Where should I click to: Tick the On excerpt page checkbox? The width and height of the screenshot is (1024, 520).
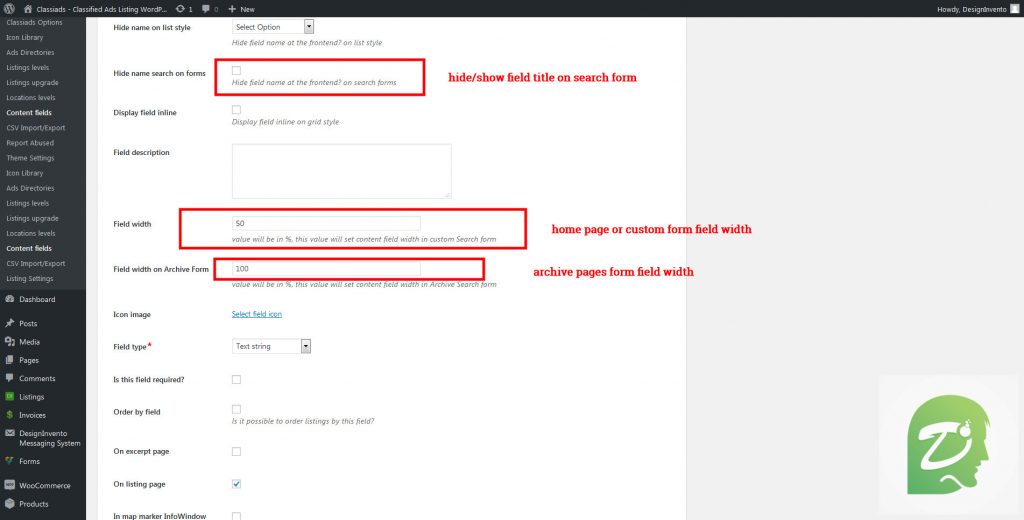(236, 451)
